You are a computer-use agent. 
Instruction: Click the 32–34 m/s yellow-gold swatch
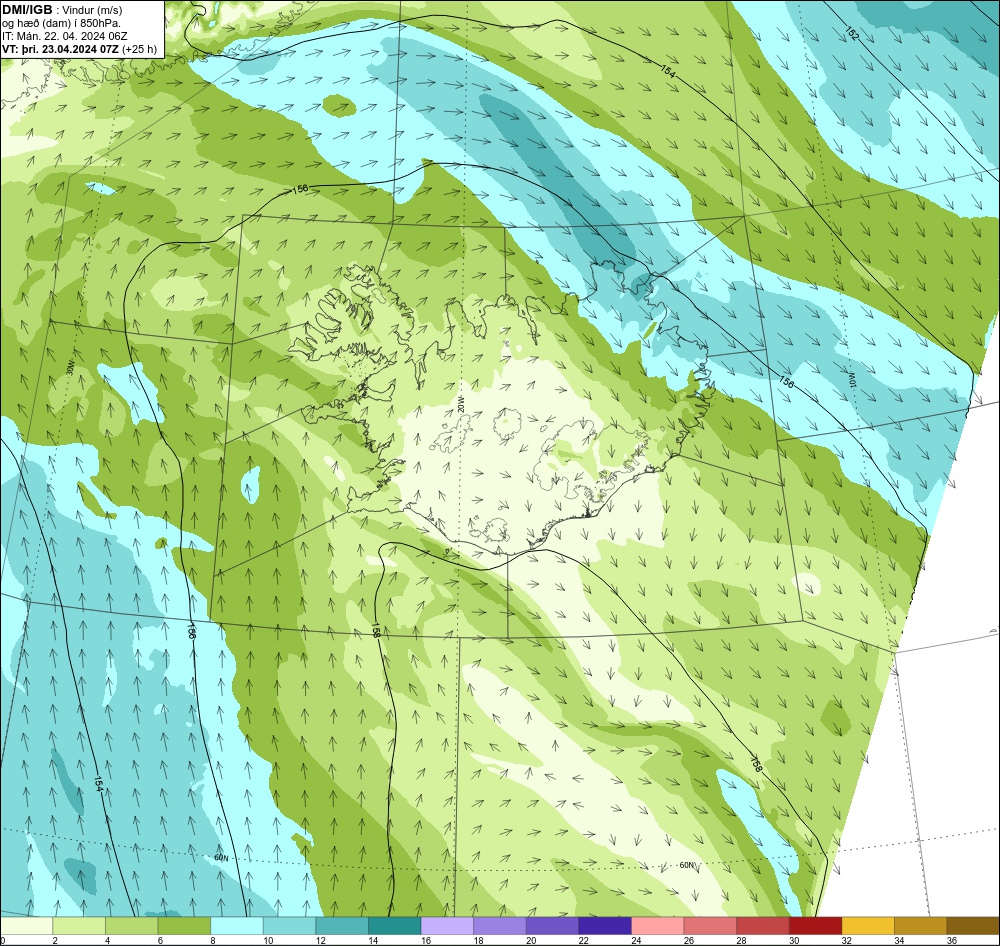(x=868, y=926)
